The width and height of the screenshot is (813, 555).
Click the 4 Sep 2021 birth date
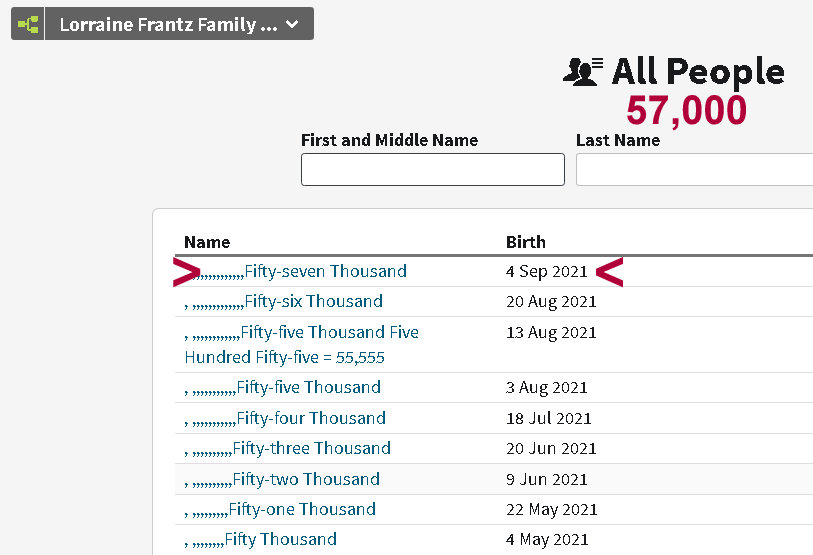click(x=548, y=271)
